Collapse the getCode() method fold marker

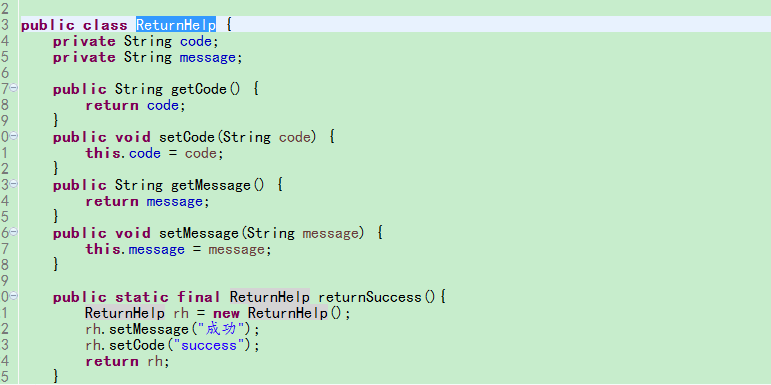14,88
